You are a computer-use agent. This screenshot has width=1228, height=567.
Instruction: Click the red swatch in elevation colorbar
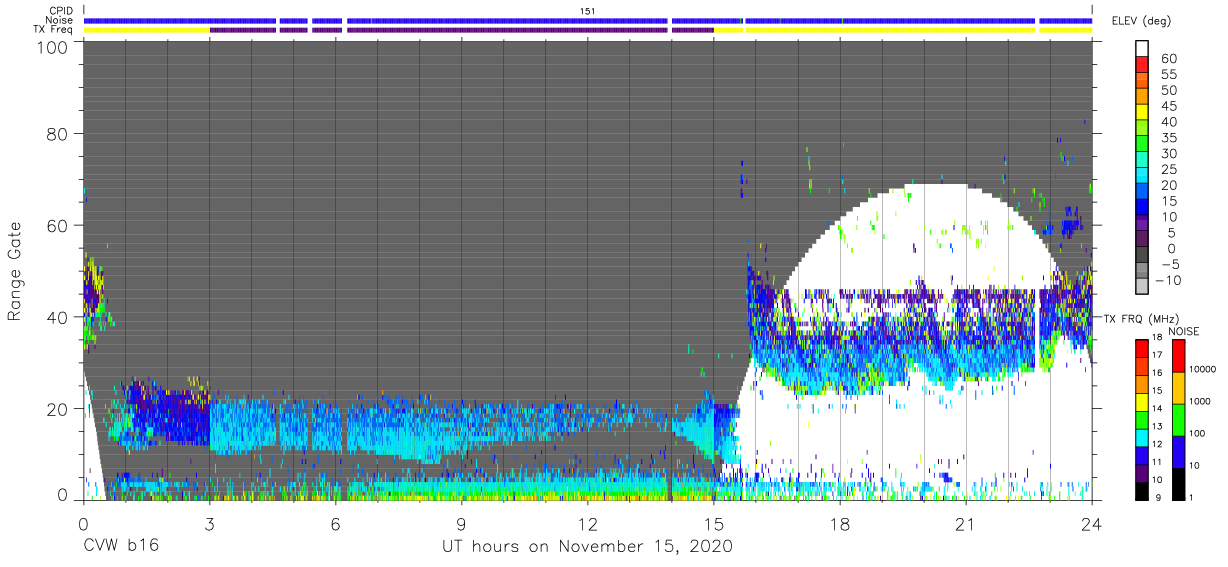pos(1143,65)
